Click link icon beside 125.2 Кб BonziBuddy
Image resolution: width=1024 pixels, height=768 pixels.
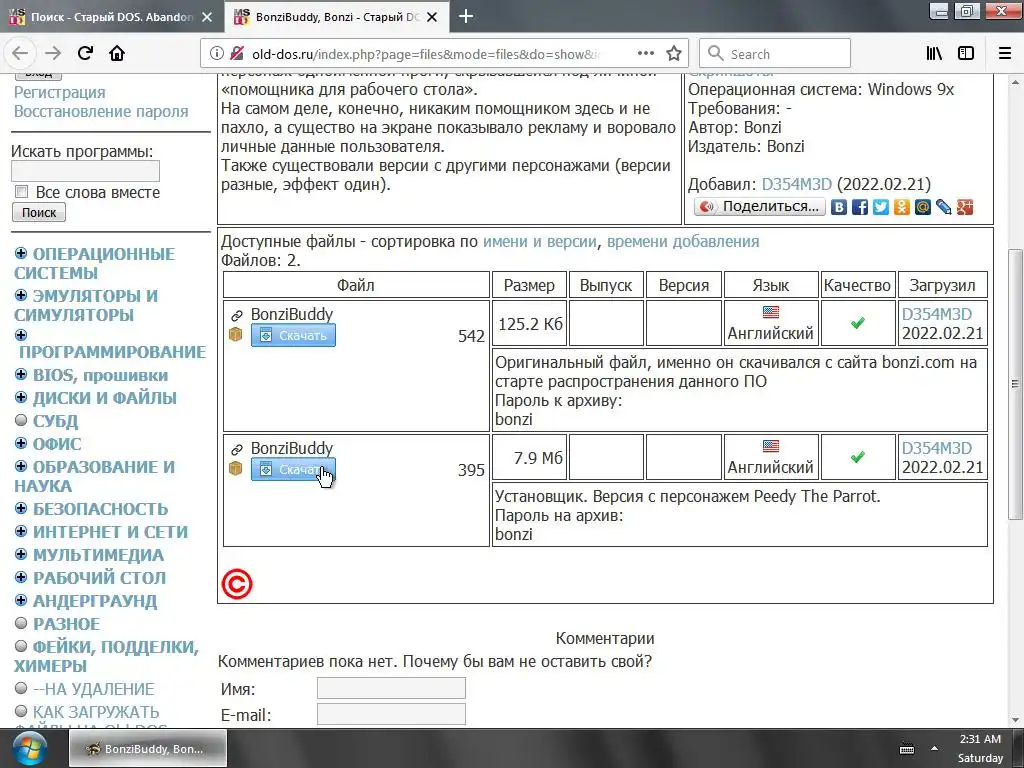tap(236, 315)
